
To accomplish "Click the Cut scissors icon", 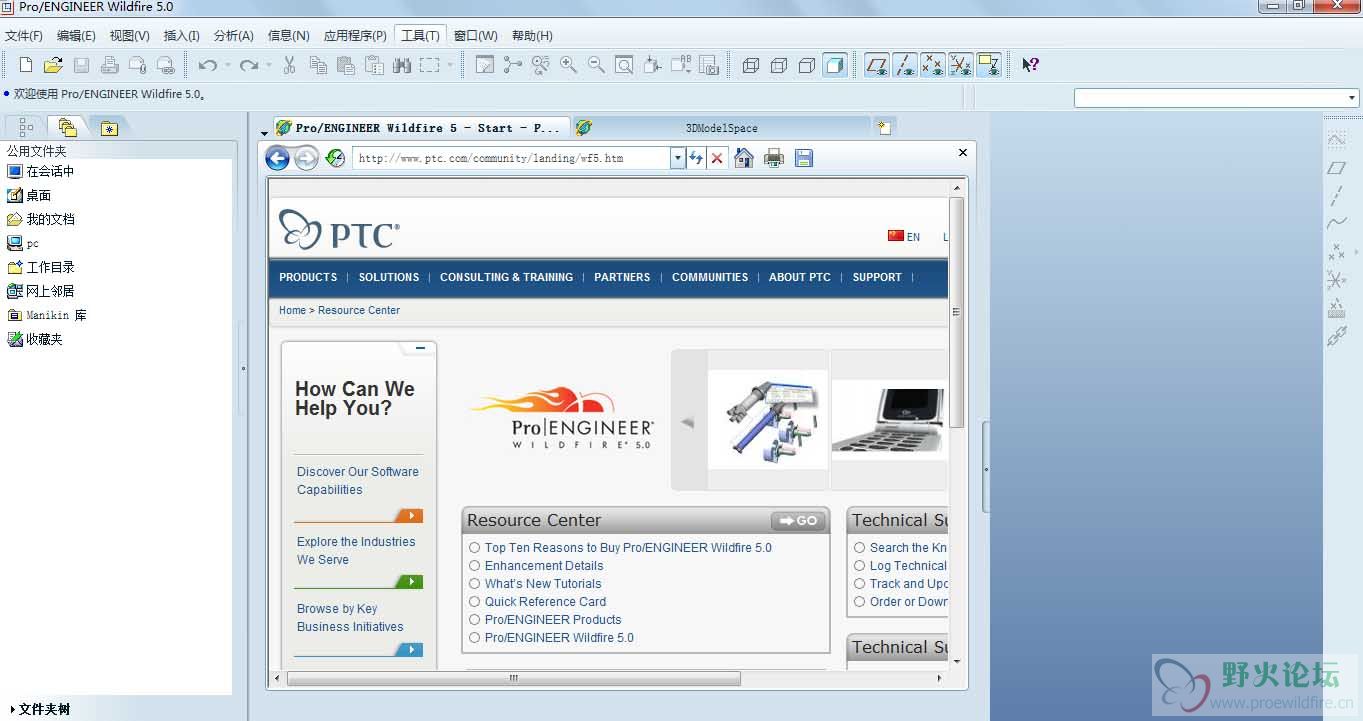I will tap(289, 65).
